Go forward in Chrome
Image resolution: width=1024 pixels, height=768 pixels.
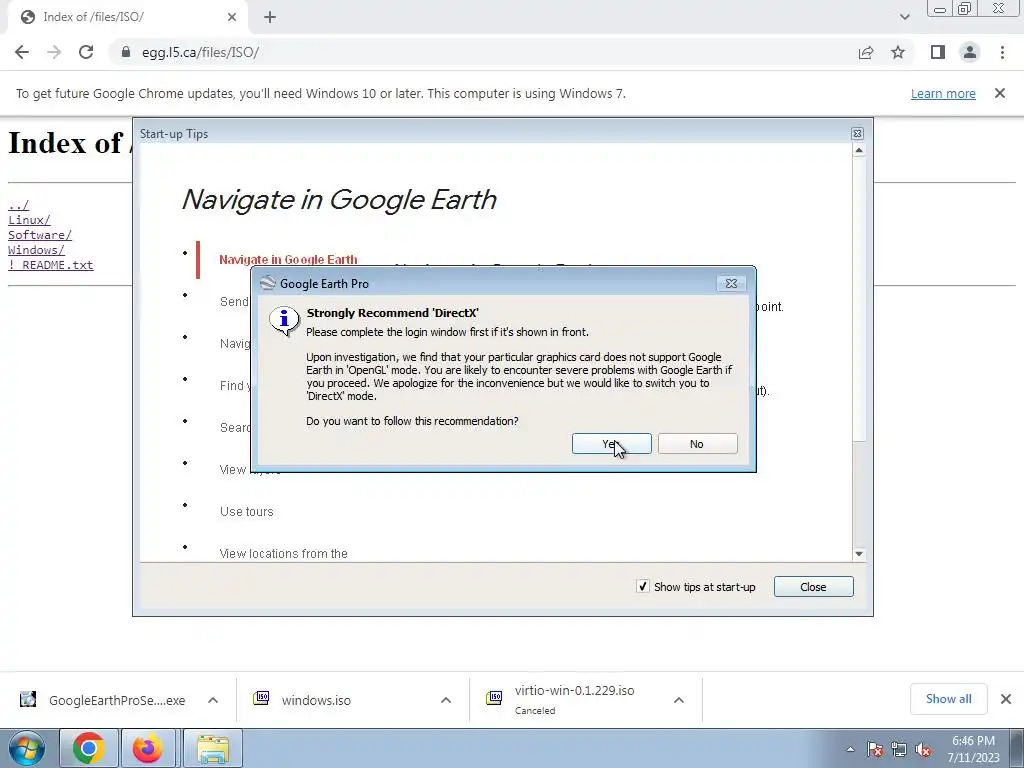(54, 52)
